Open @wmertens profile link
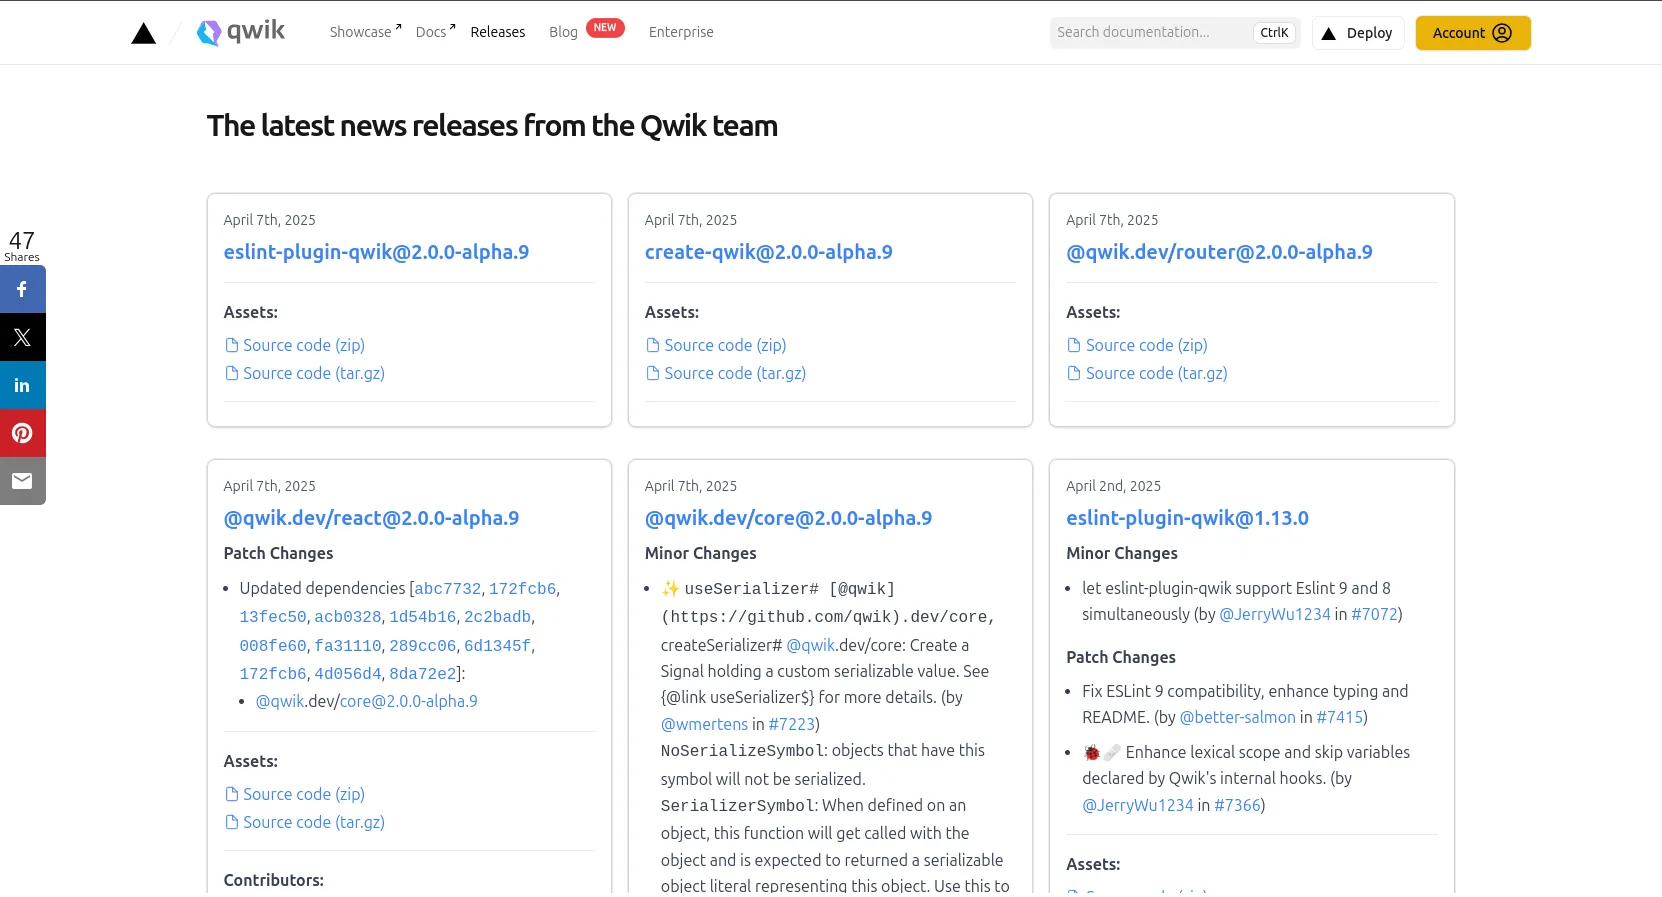This screenshot has width=1662, height=897. pos(704,724)
